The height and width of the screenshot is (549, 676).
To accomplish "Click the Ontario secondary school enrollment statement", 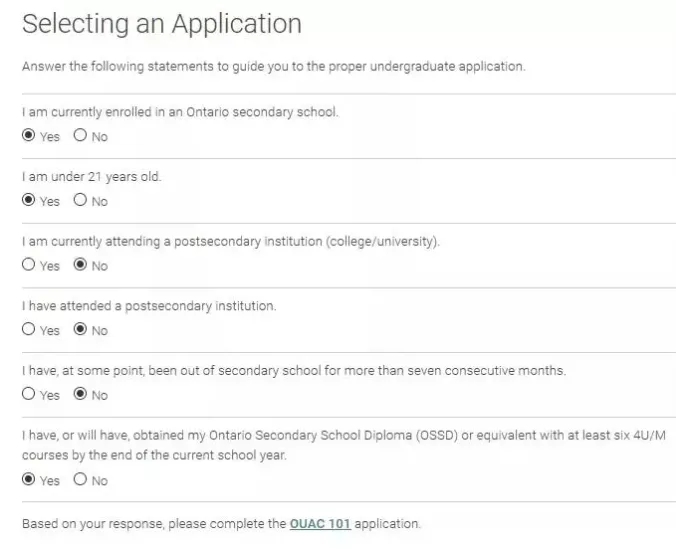I will click(180, 112).
